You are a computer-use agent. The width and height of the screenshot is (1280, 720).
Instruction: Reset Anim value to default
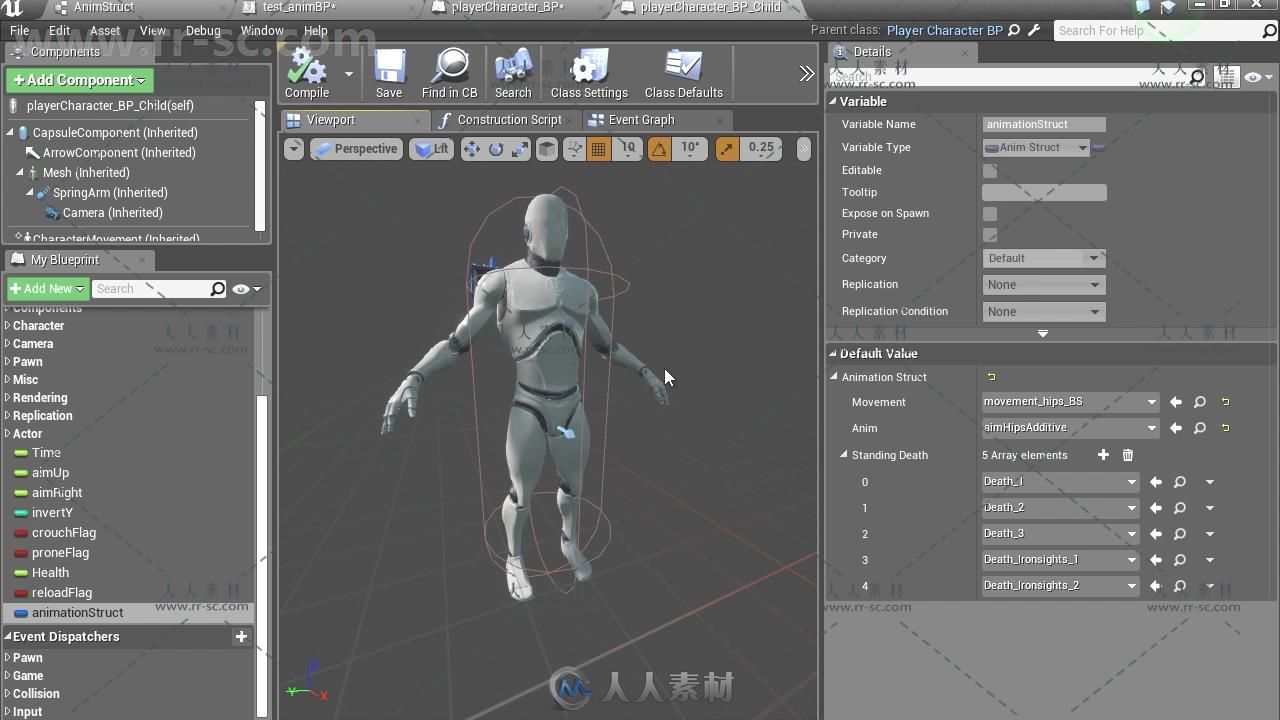[x=1225, y=428]
